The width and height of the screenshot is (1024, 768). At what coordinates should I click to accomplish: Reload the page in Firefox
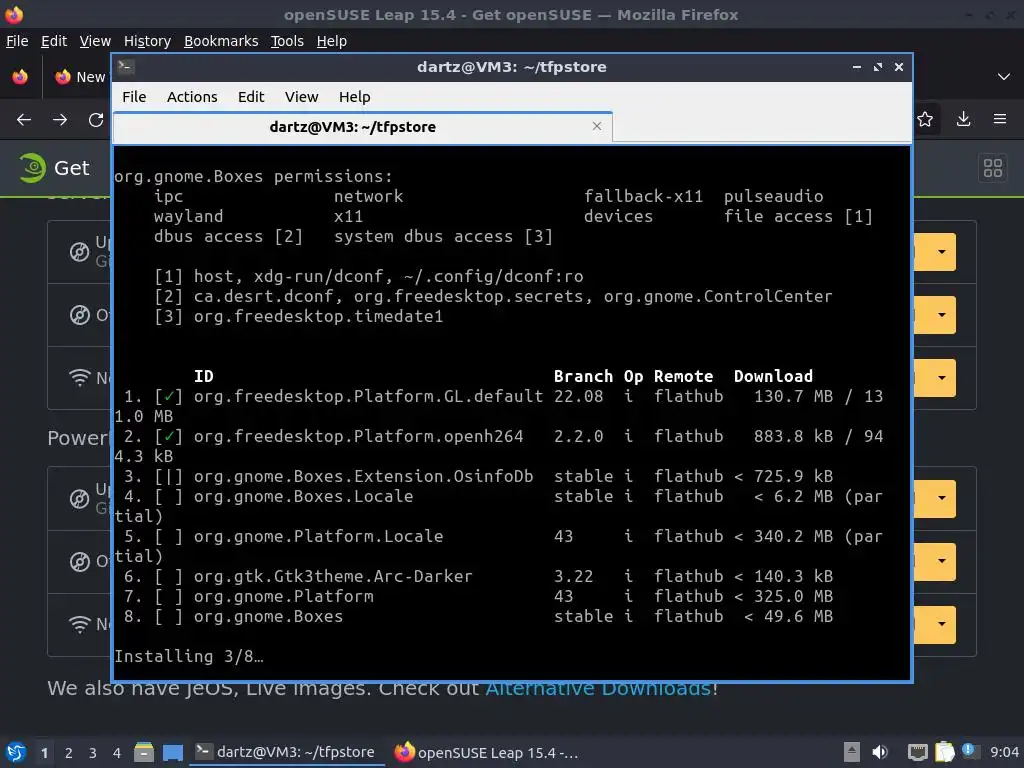click(x=96, y=120)
